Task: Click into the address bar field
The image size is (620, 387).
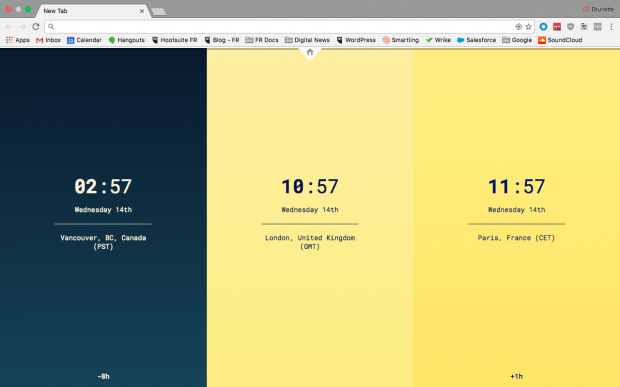Action: (281, 26)
